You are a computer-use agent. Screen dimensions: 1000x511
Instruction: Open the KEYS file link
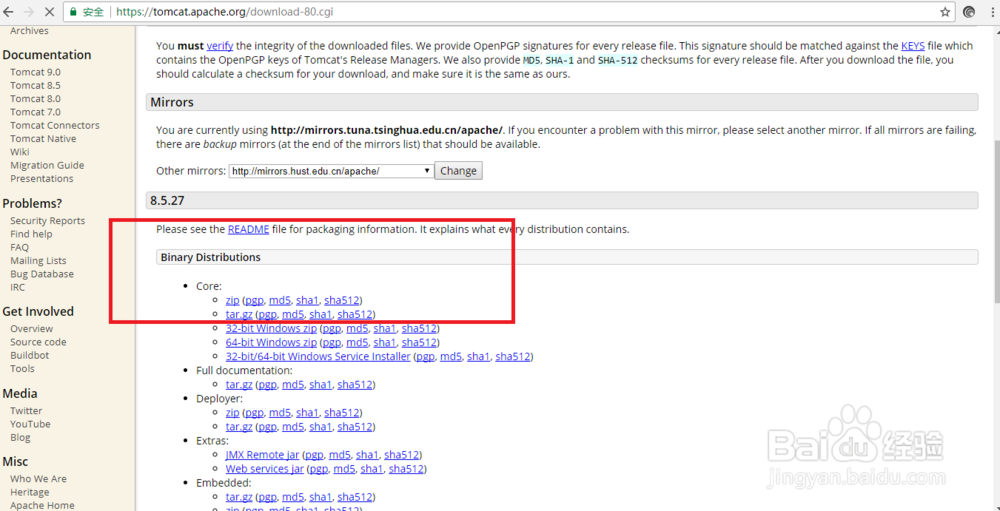[x=913, y=46]
